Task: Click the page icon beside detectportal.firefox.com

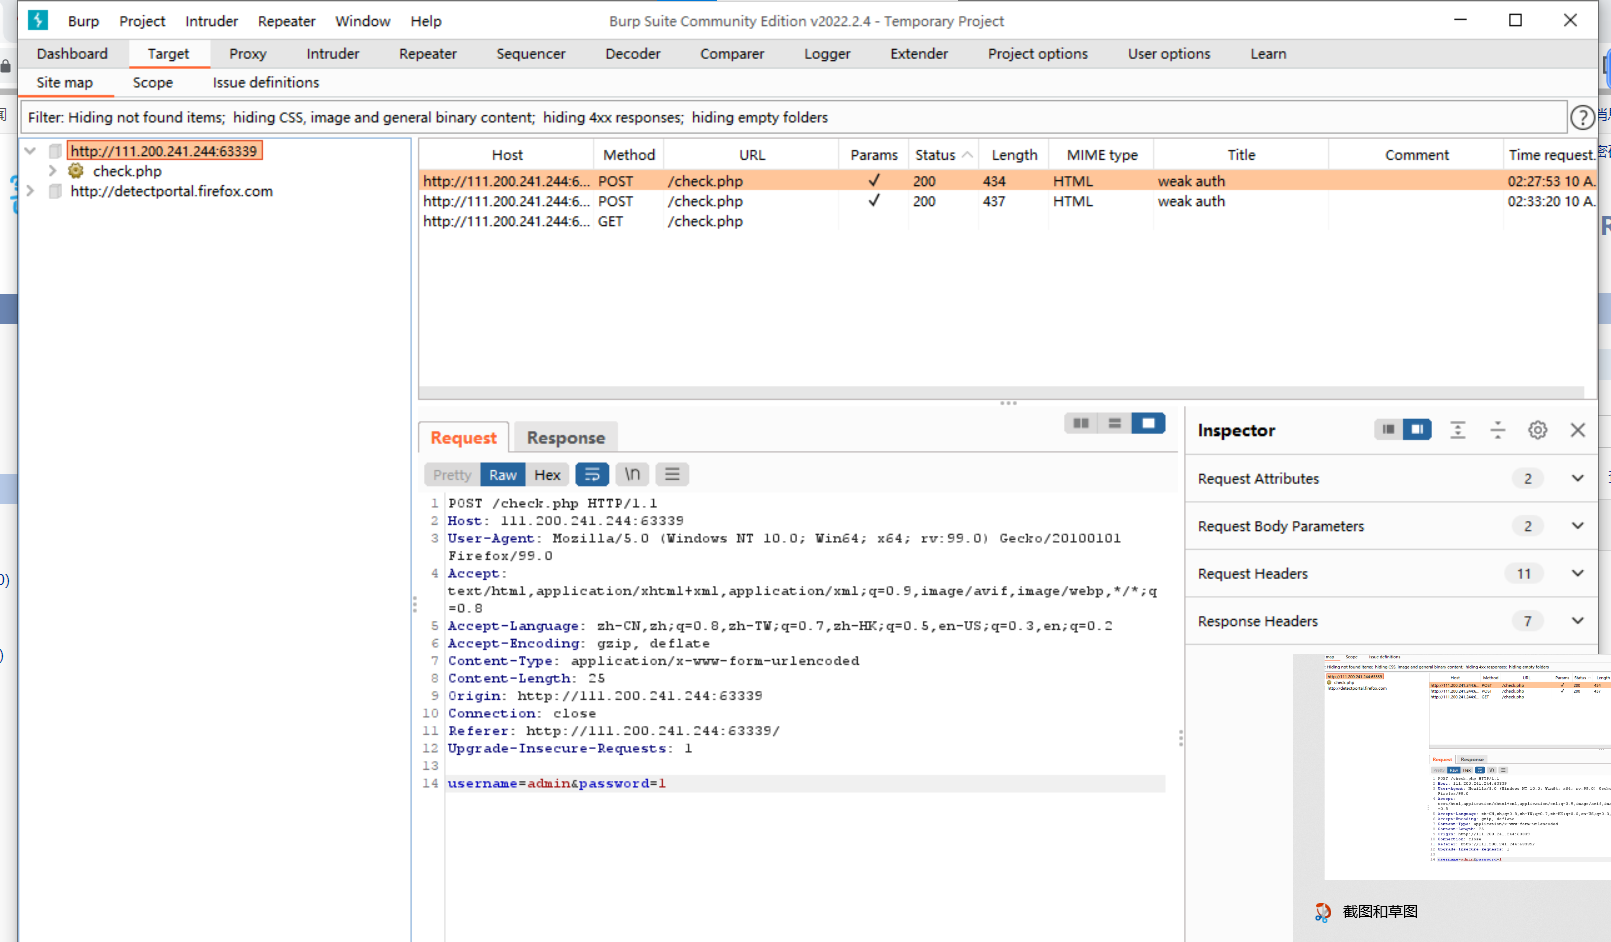Action: pyautogui.click(x=55, y=191)
